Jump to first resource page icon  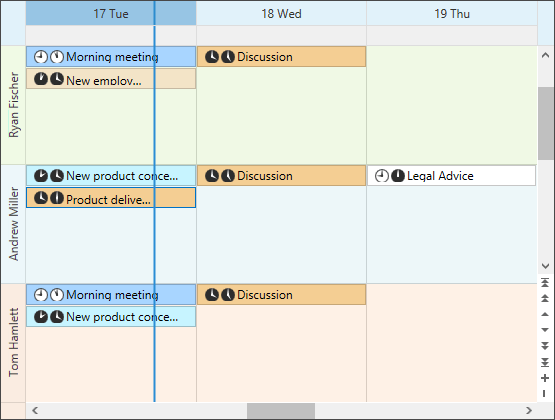[x=545, y=282]
